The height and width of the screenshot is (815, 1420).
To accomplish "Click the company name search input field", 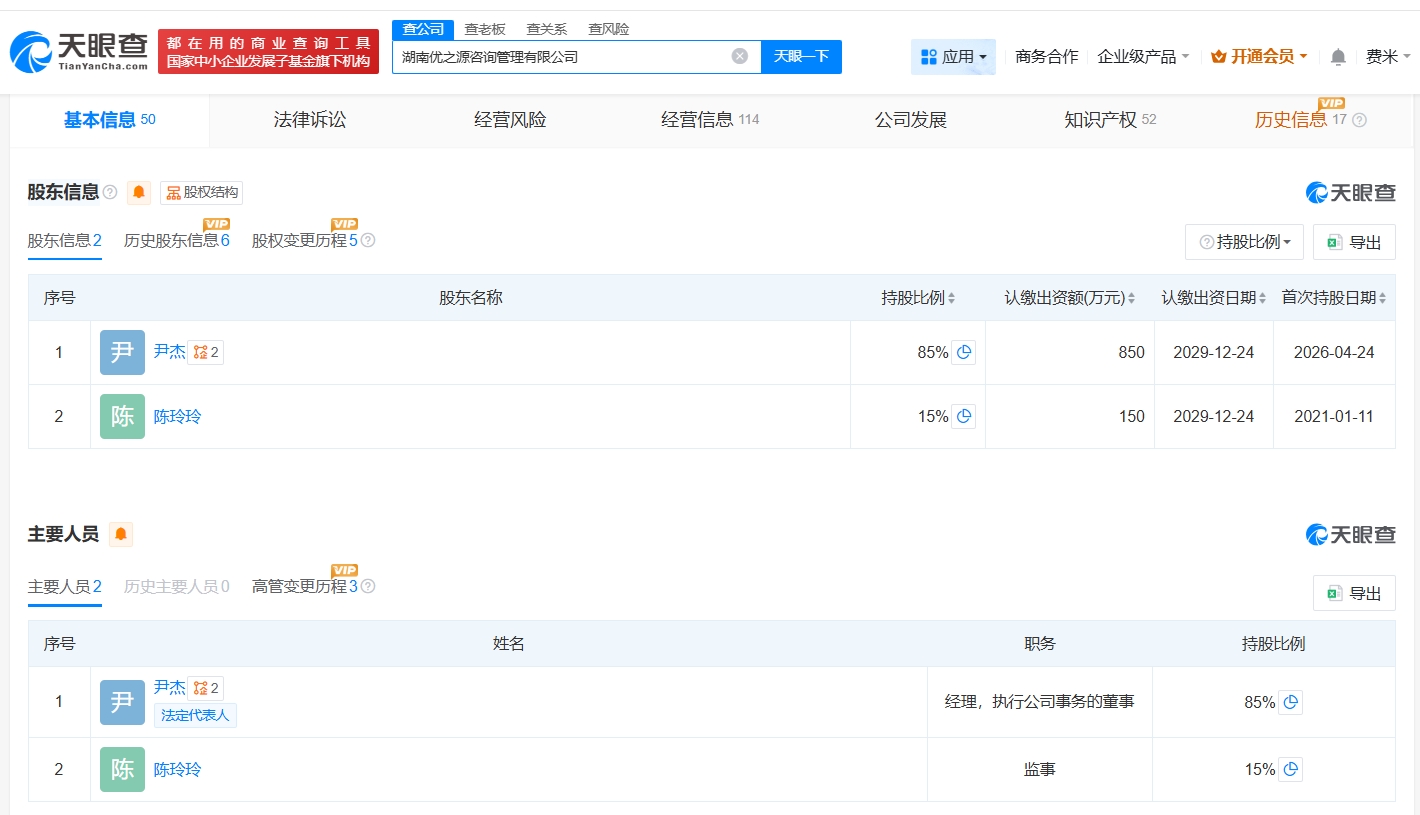I will 560,57.
